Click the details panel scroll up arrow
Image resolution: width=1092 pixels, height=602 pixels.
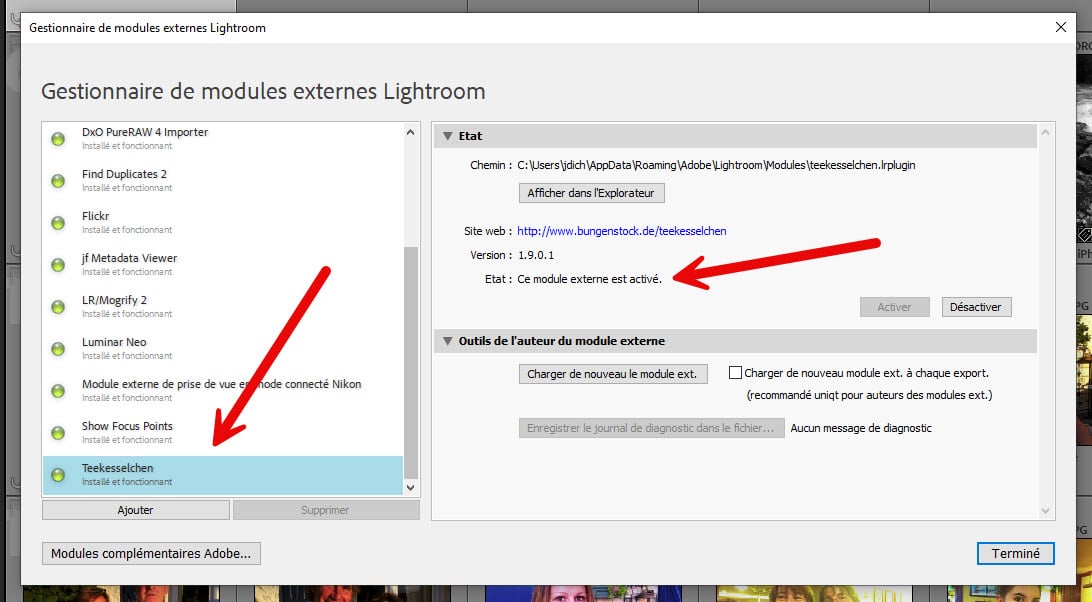[1045, 132]
